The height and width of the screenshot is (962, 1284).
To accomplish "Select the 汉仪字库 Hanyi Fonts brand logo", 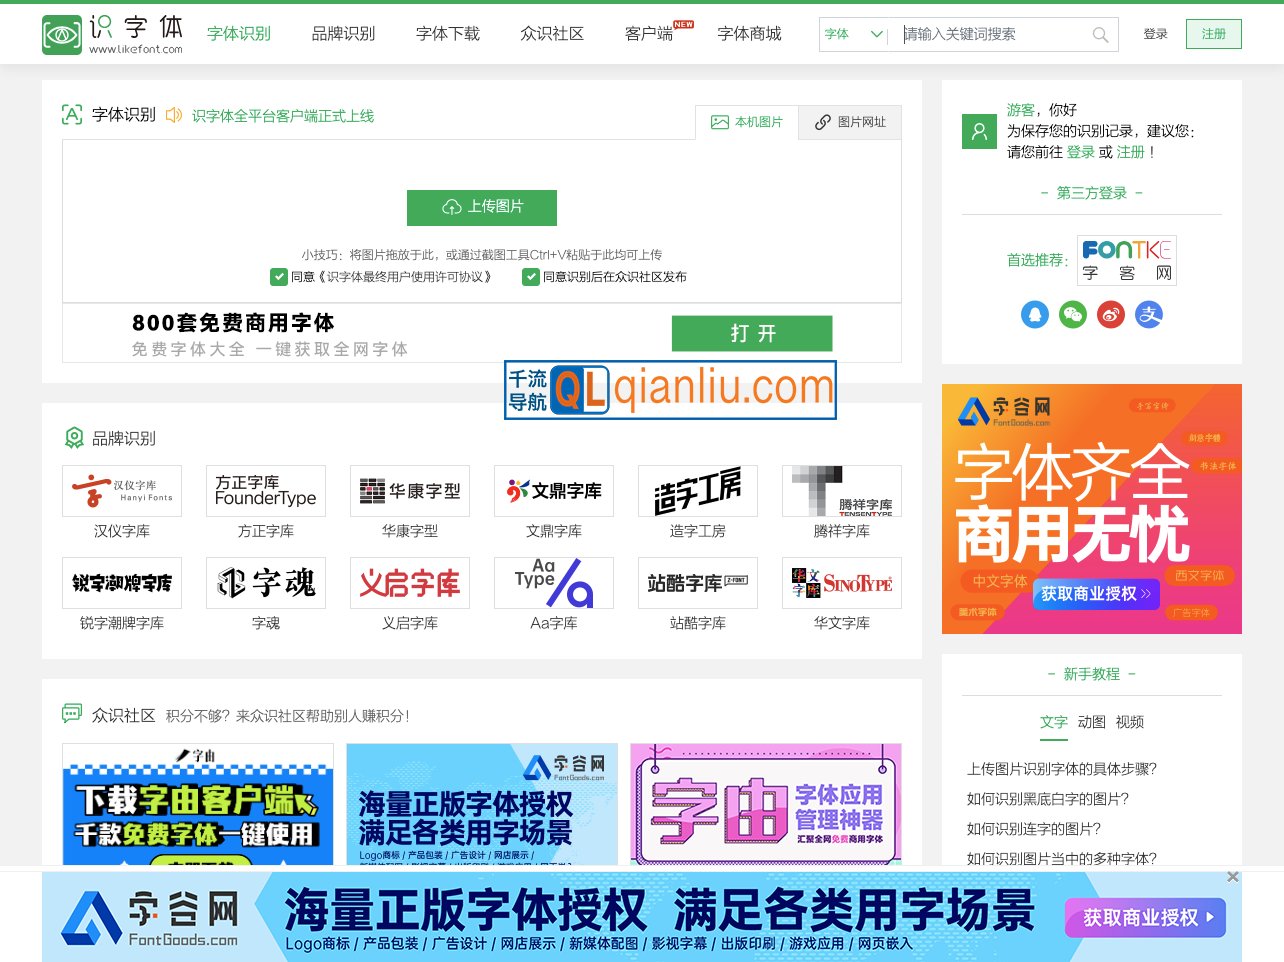I will (122, 490).
